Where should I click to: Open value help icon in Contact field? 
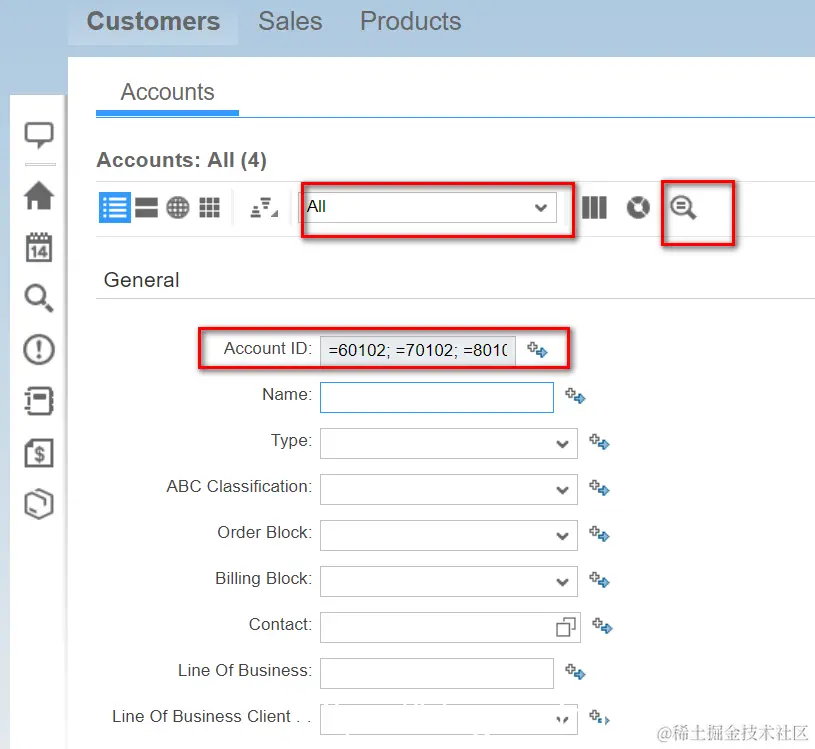click(x=566, y=627)
